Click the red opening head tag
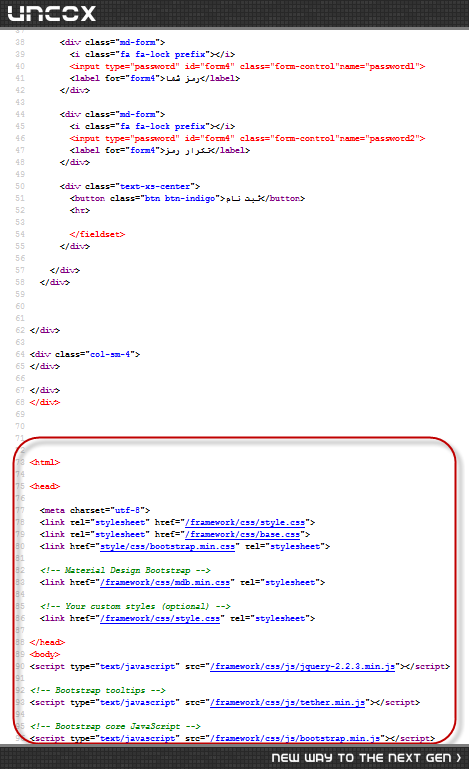This screenshot has height=769, width=469. (45, 487)
